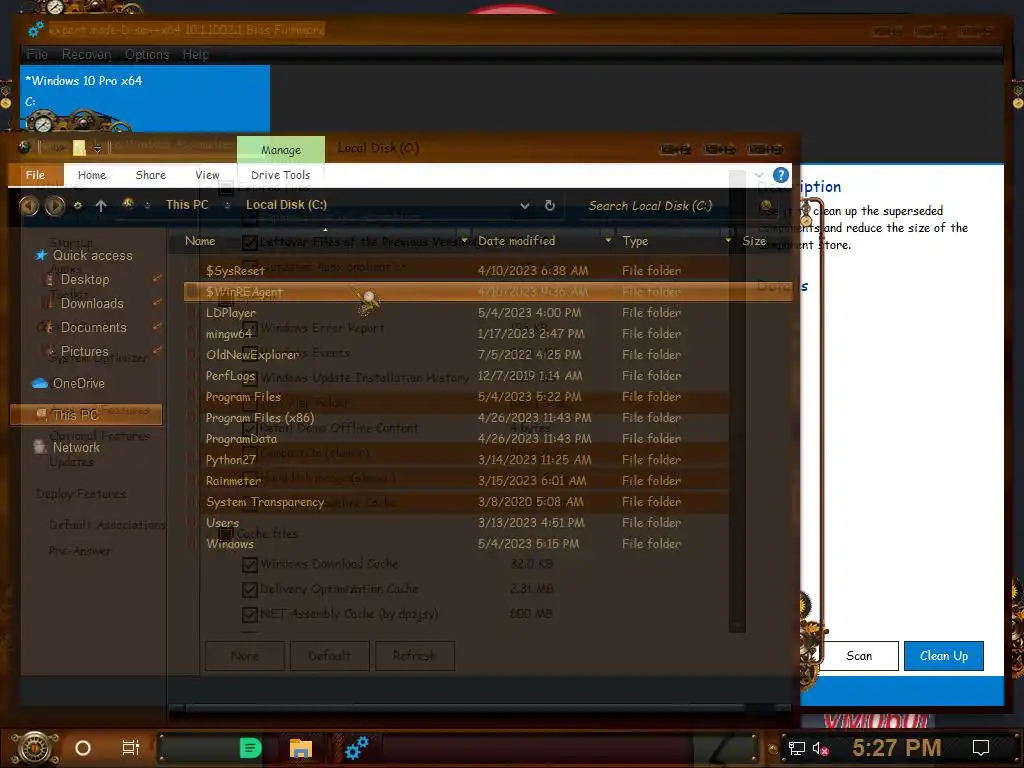Select the Windows 10 Pro x64 image tile
Viewport: 1024px width, 768px height.
(x=144, y=98)
